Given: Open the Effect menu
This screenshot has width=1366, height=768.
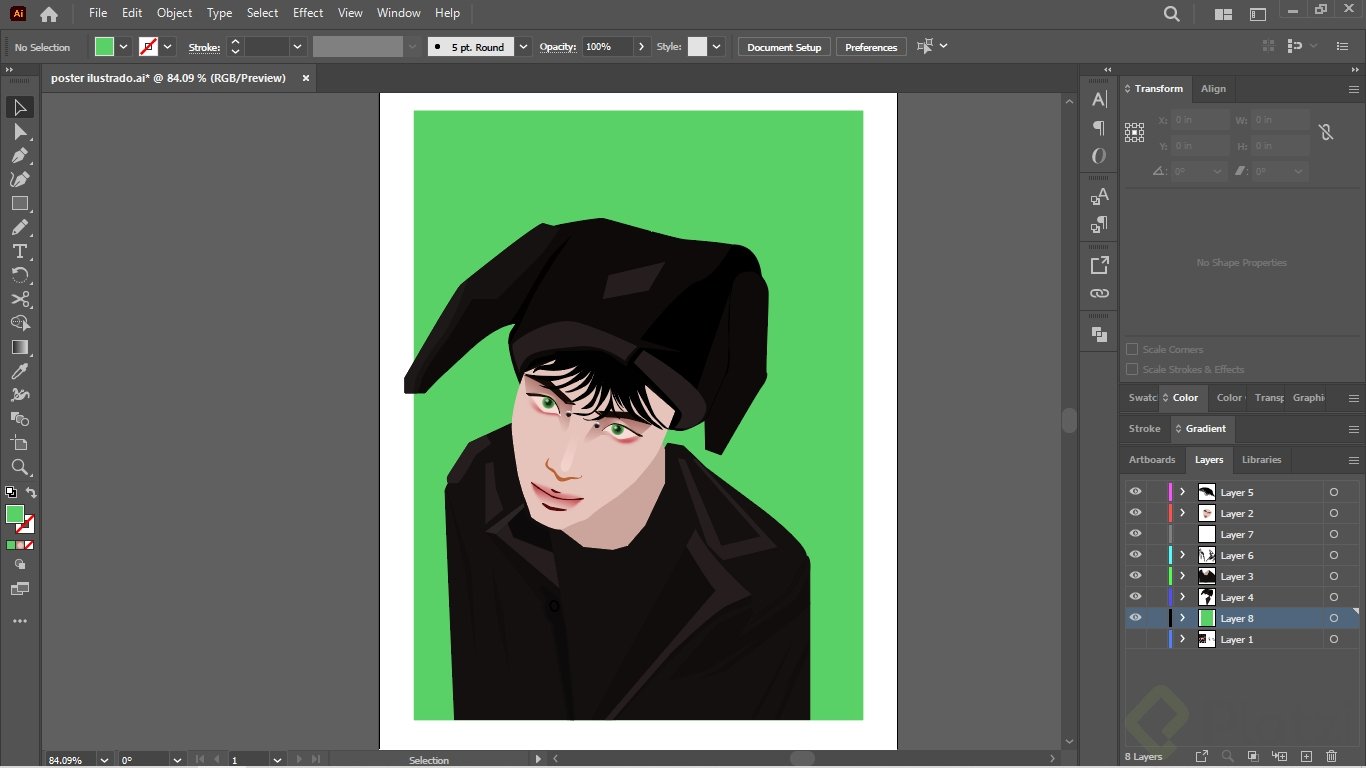Looking at the screenshot, I should pyautogui.click(x=308, y=13).
